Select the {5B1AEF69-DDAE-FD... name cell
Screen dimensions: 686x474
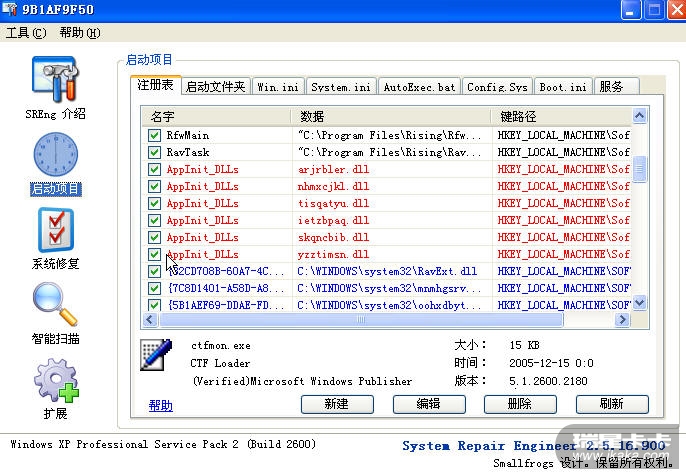point(226,305)
